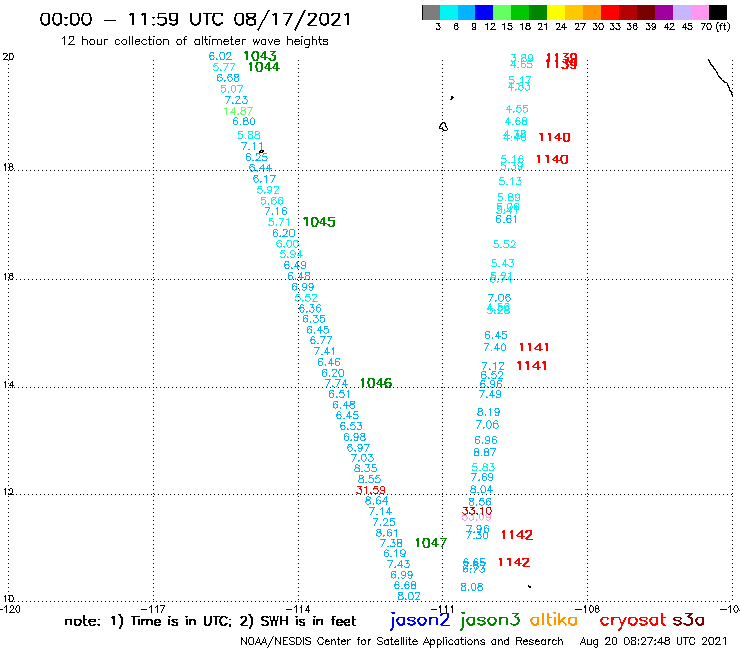Screen dimensions: 740x650
Task: Click the wave height value '8.35'
Action: click(x=366, y=468)
